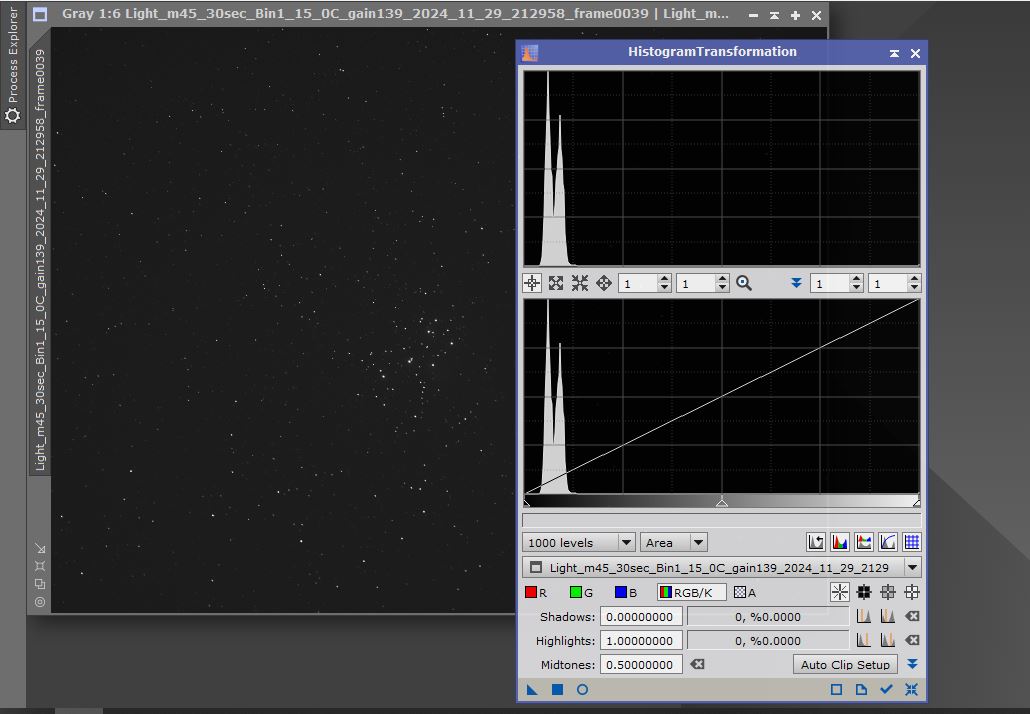Select the B blue channel
The width and height of the screenshot is (1030, 714).
click(626, 592)
